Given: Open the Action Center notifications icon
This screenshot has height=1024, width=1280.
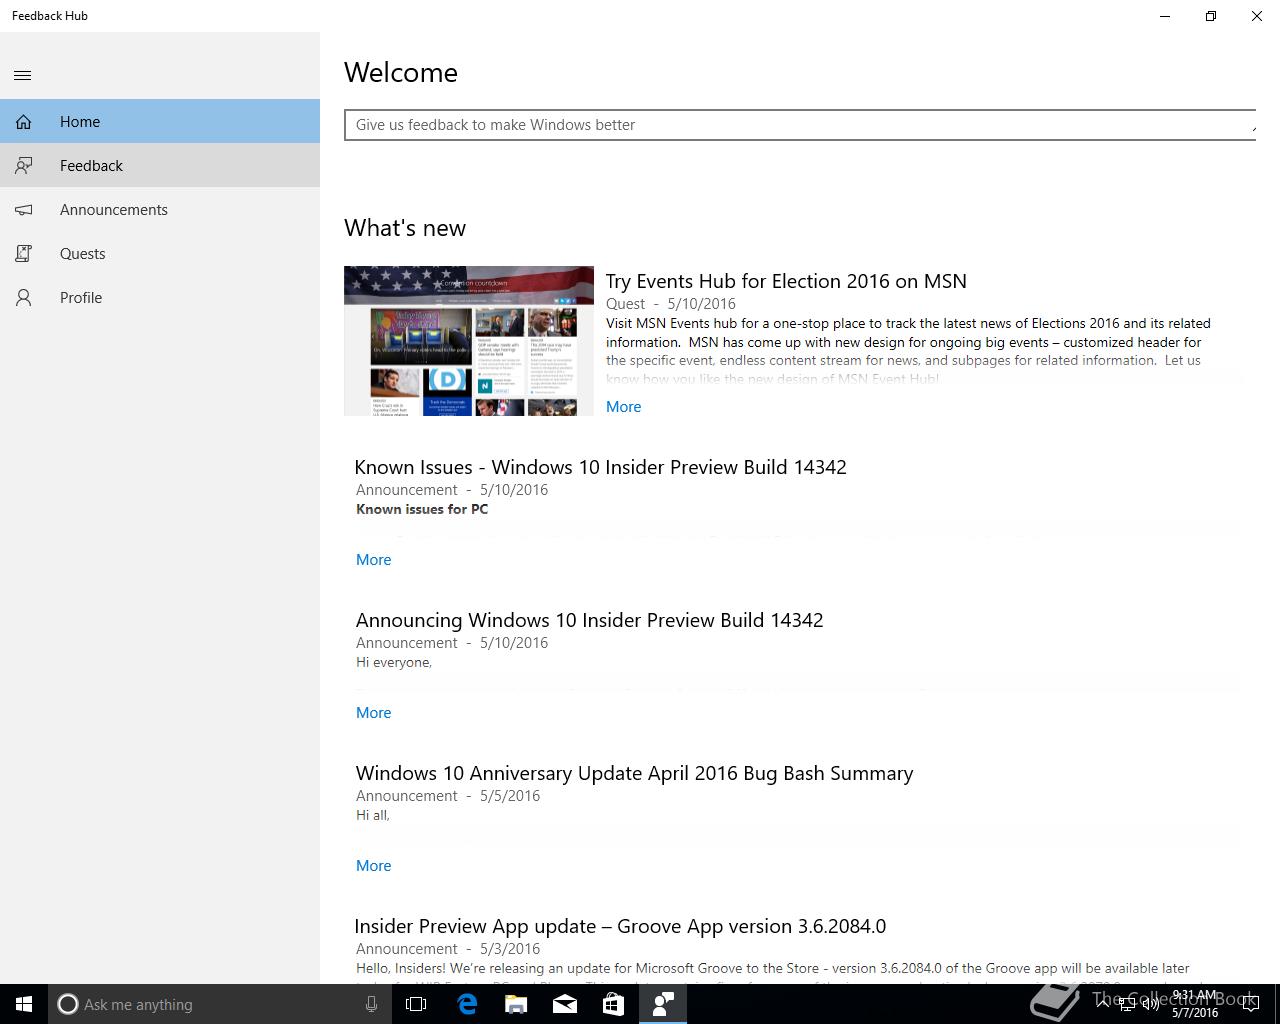Looking at the screenshot, I should point(1251,1004).
